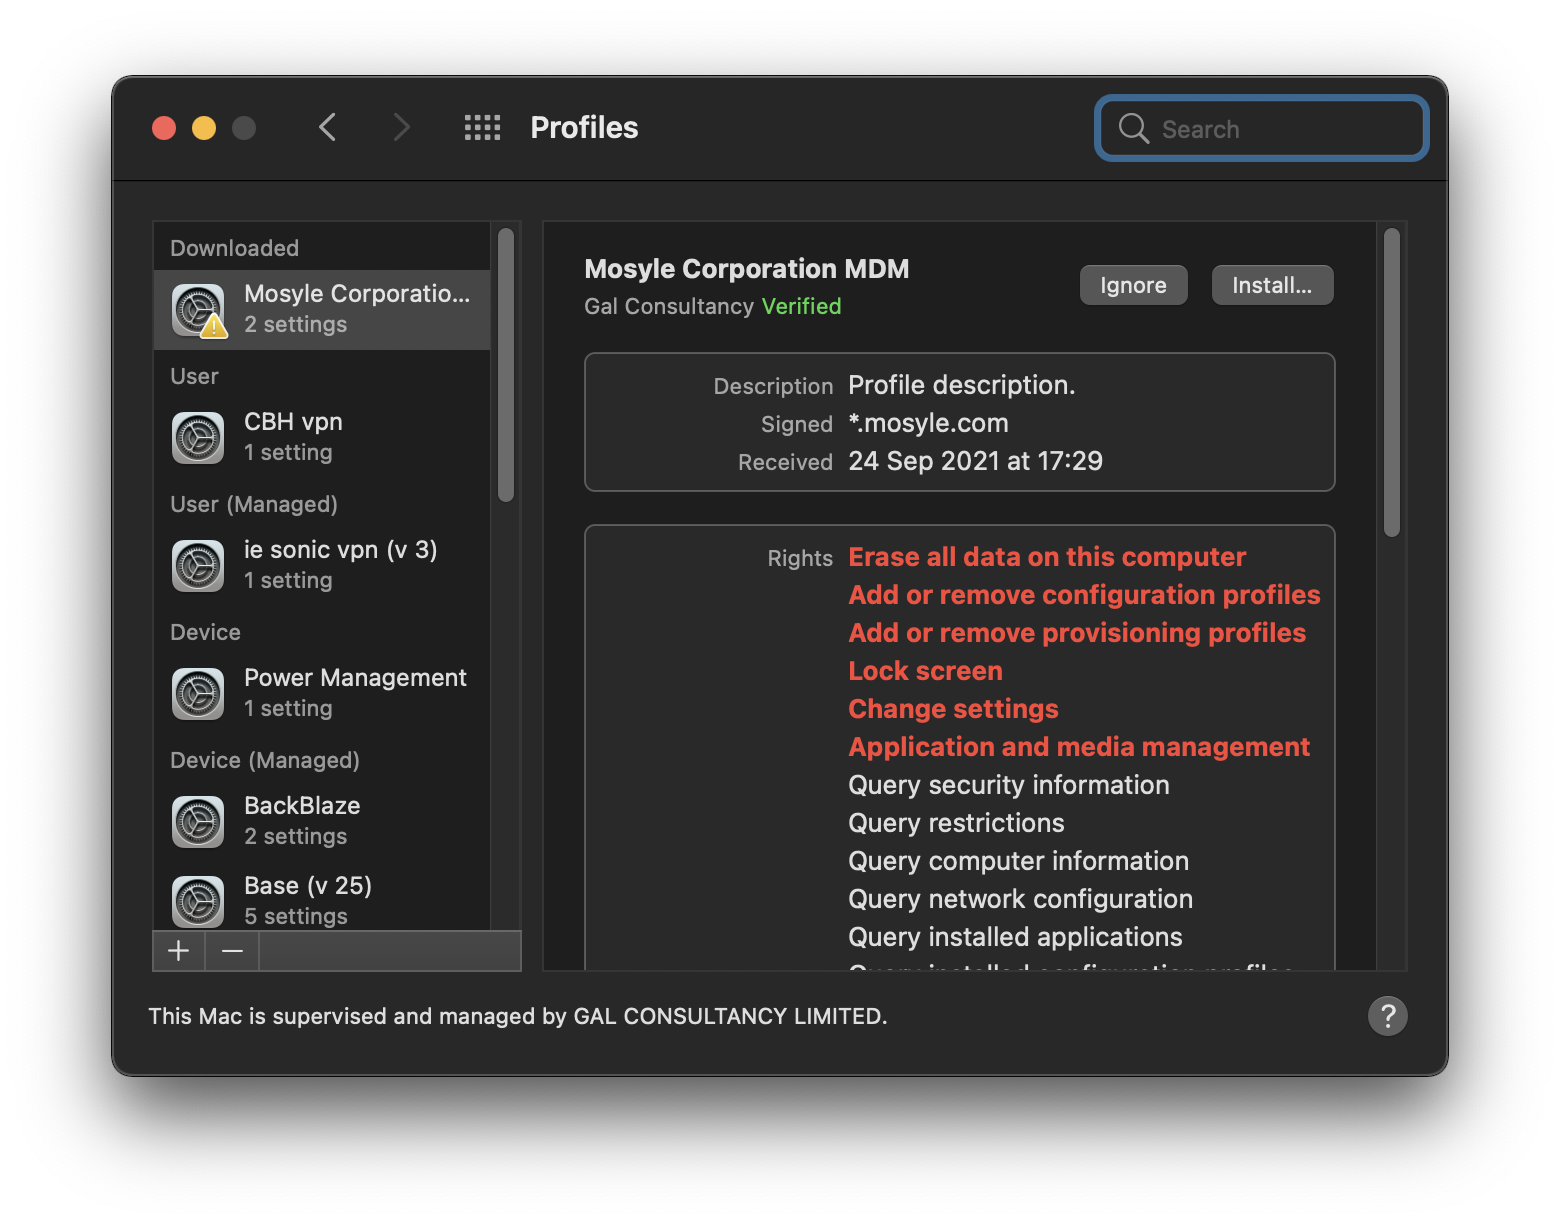Click 'Query installed applications'

point(1015,937)
